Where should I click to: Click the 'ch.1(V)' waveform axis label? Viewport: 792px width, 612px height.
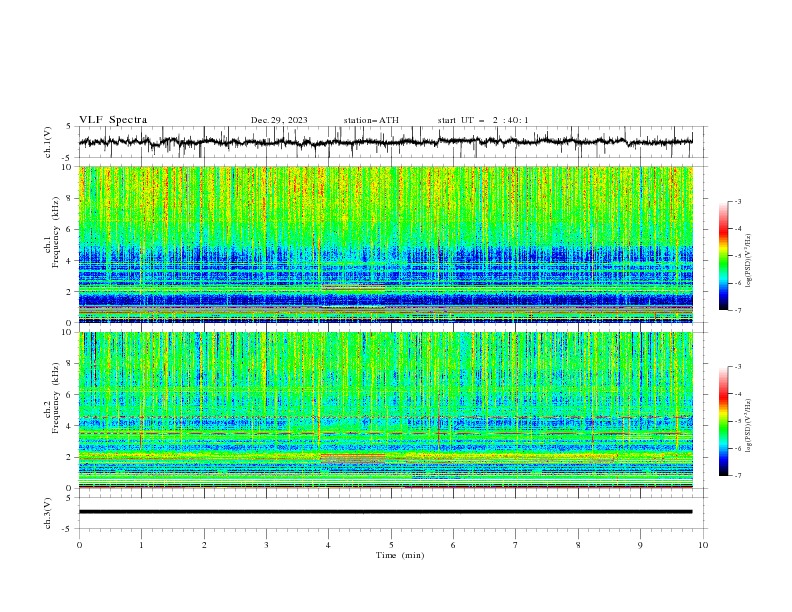pyautogui.click(x=48, y=142)
